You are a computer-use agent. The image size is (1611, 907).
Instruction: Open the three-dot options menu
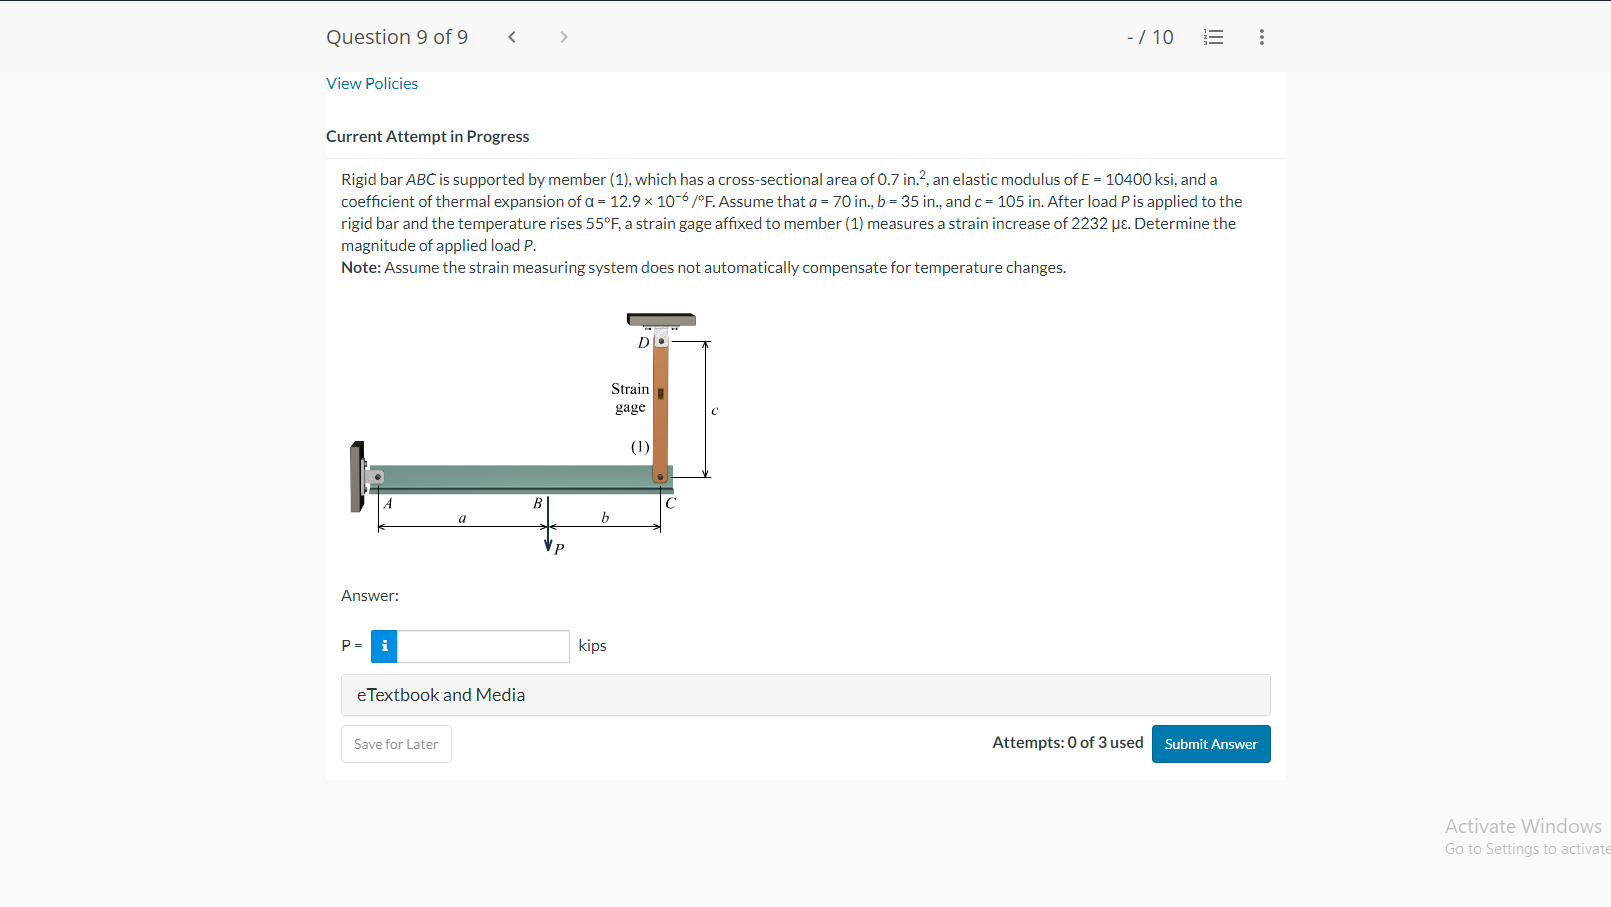(1261, 37)
